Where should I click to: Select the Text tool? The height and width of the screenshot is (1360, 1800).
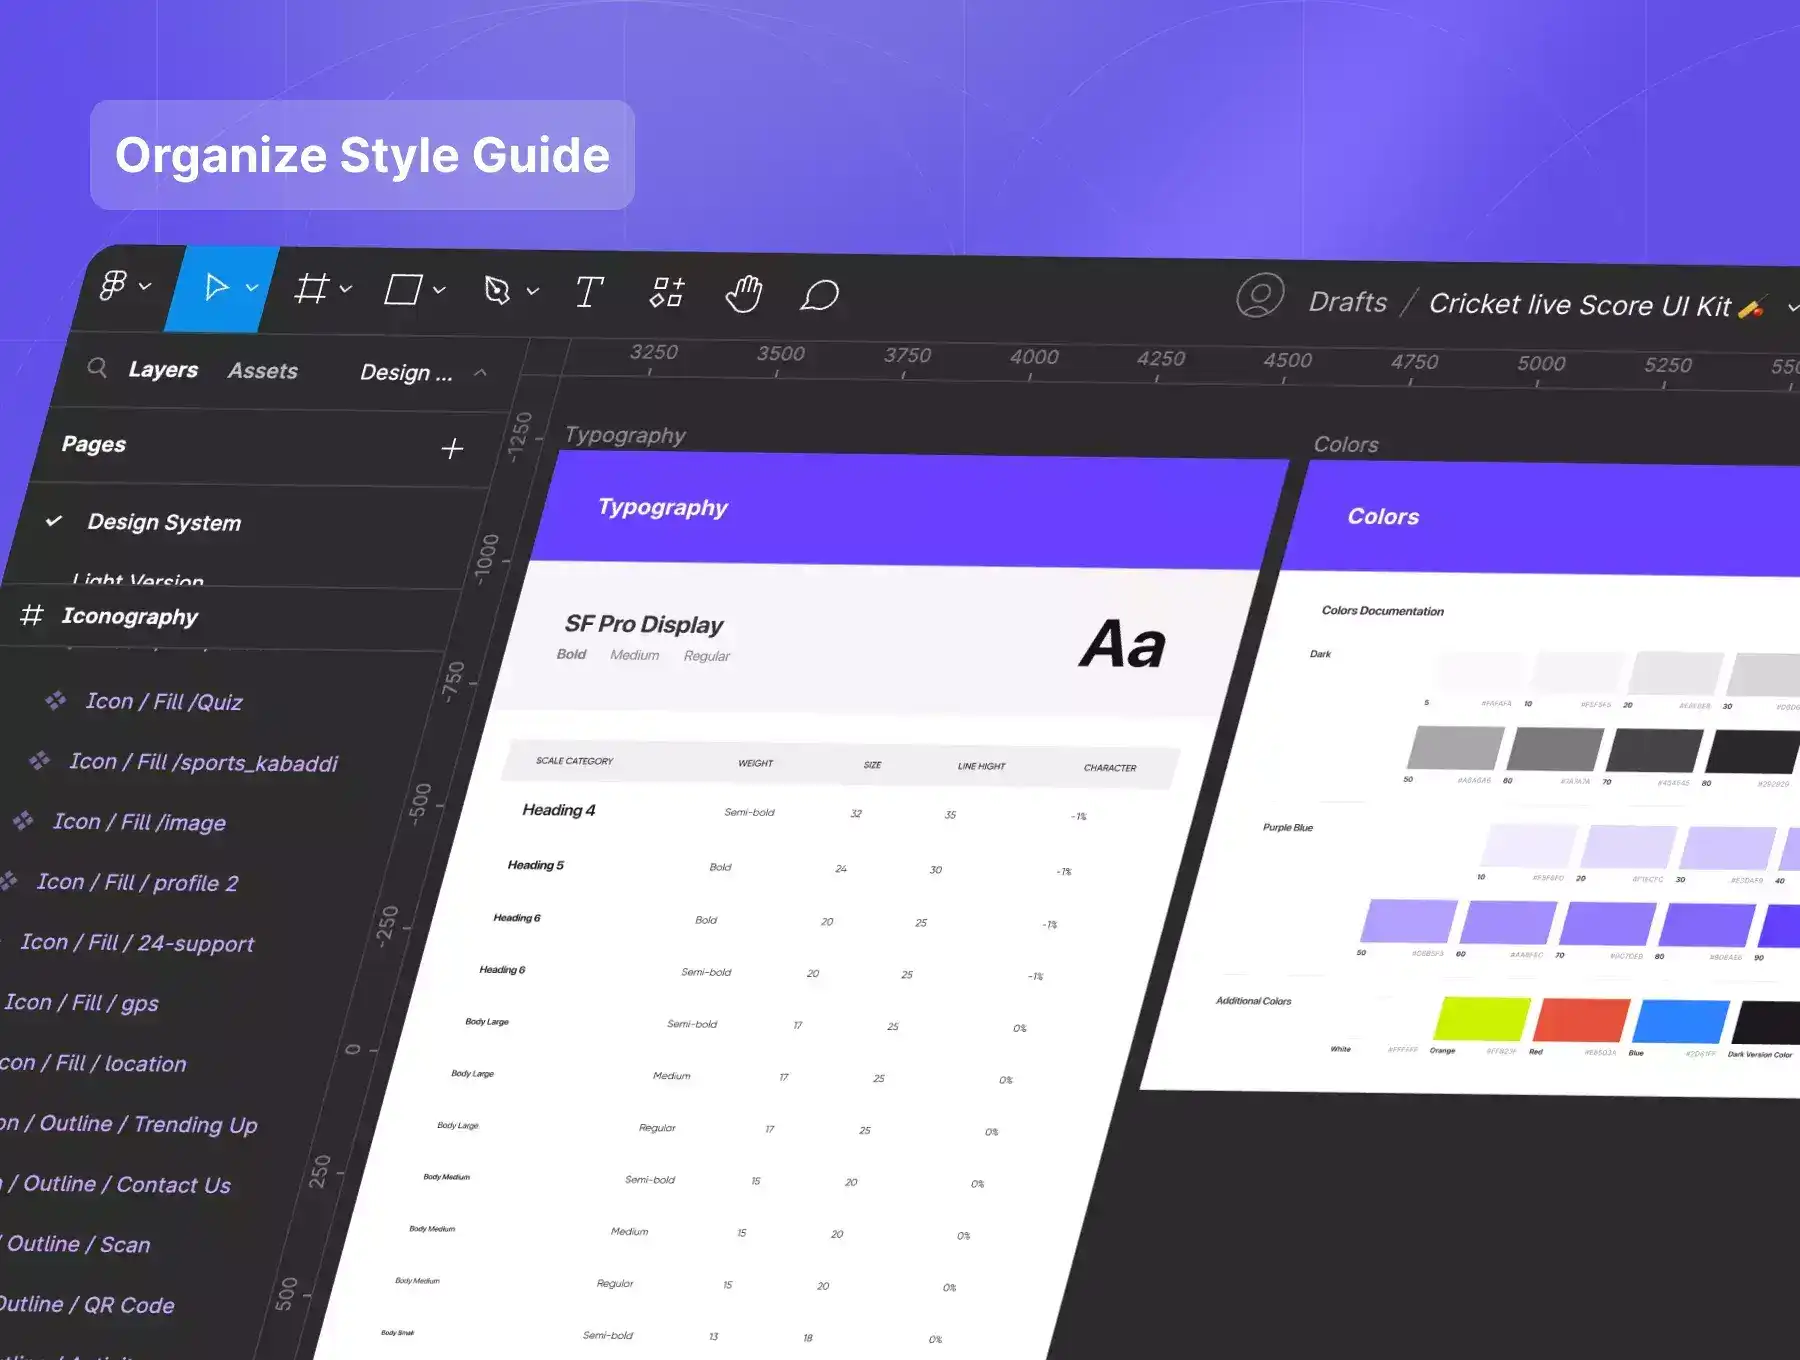pos(589,292)
